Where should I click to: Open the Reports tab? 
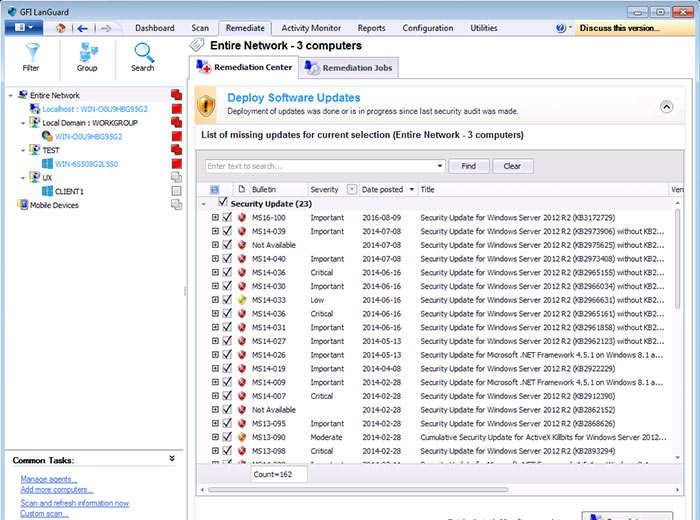tap(371, 28)
